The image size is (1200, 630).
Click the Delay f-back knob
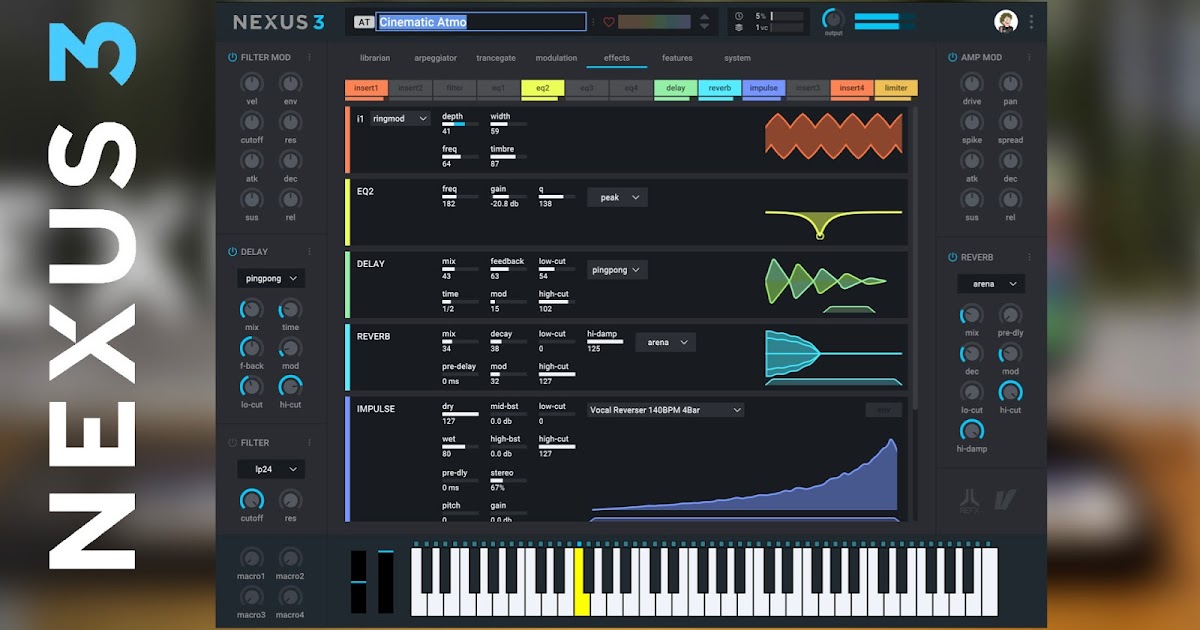point(252,348)
